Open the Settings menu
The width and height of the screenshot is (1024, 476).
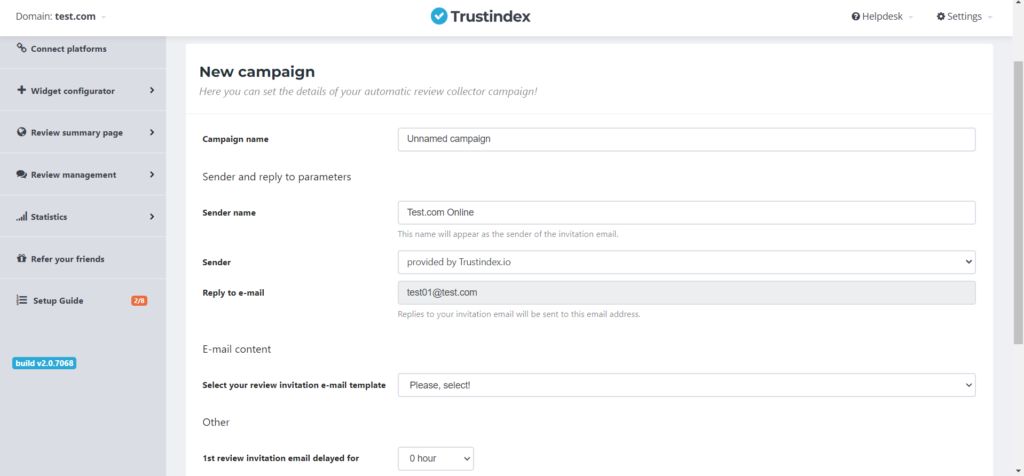click(964, 17)
